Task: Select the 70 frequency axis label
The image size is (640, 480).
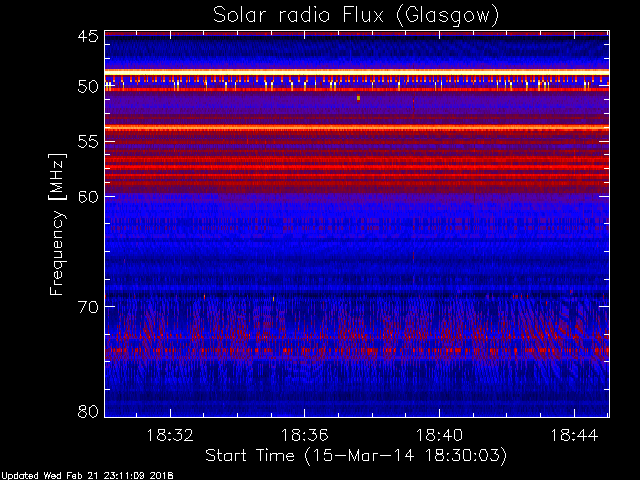Action: (x=88, y=307)
